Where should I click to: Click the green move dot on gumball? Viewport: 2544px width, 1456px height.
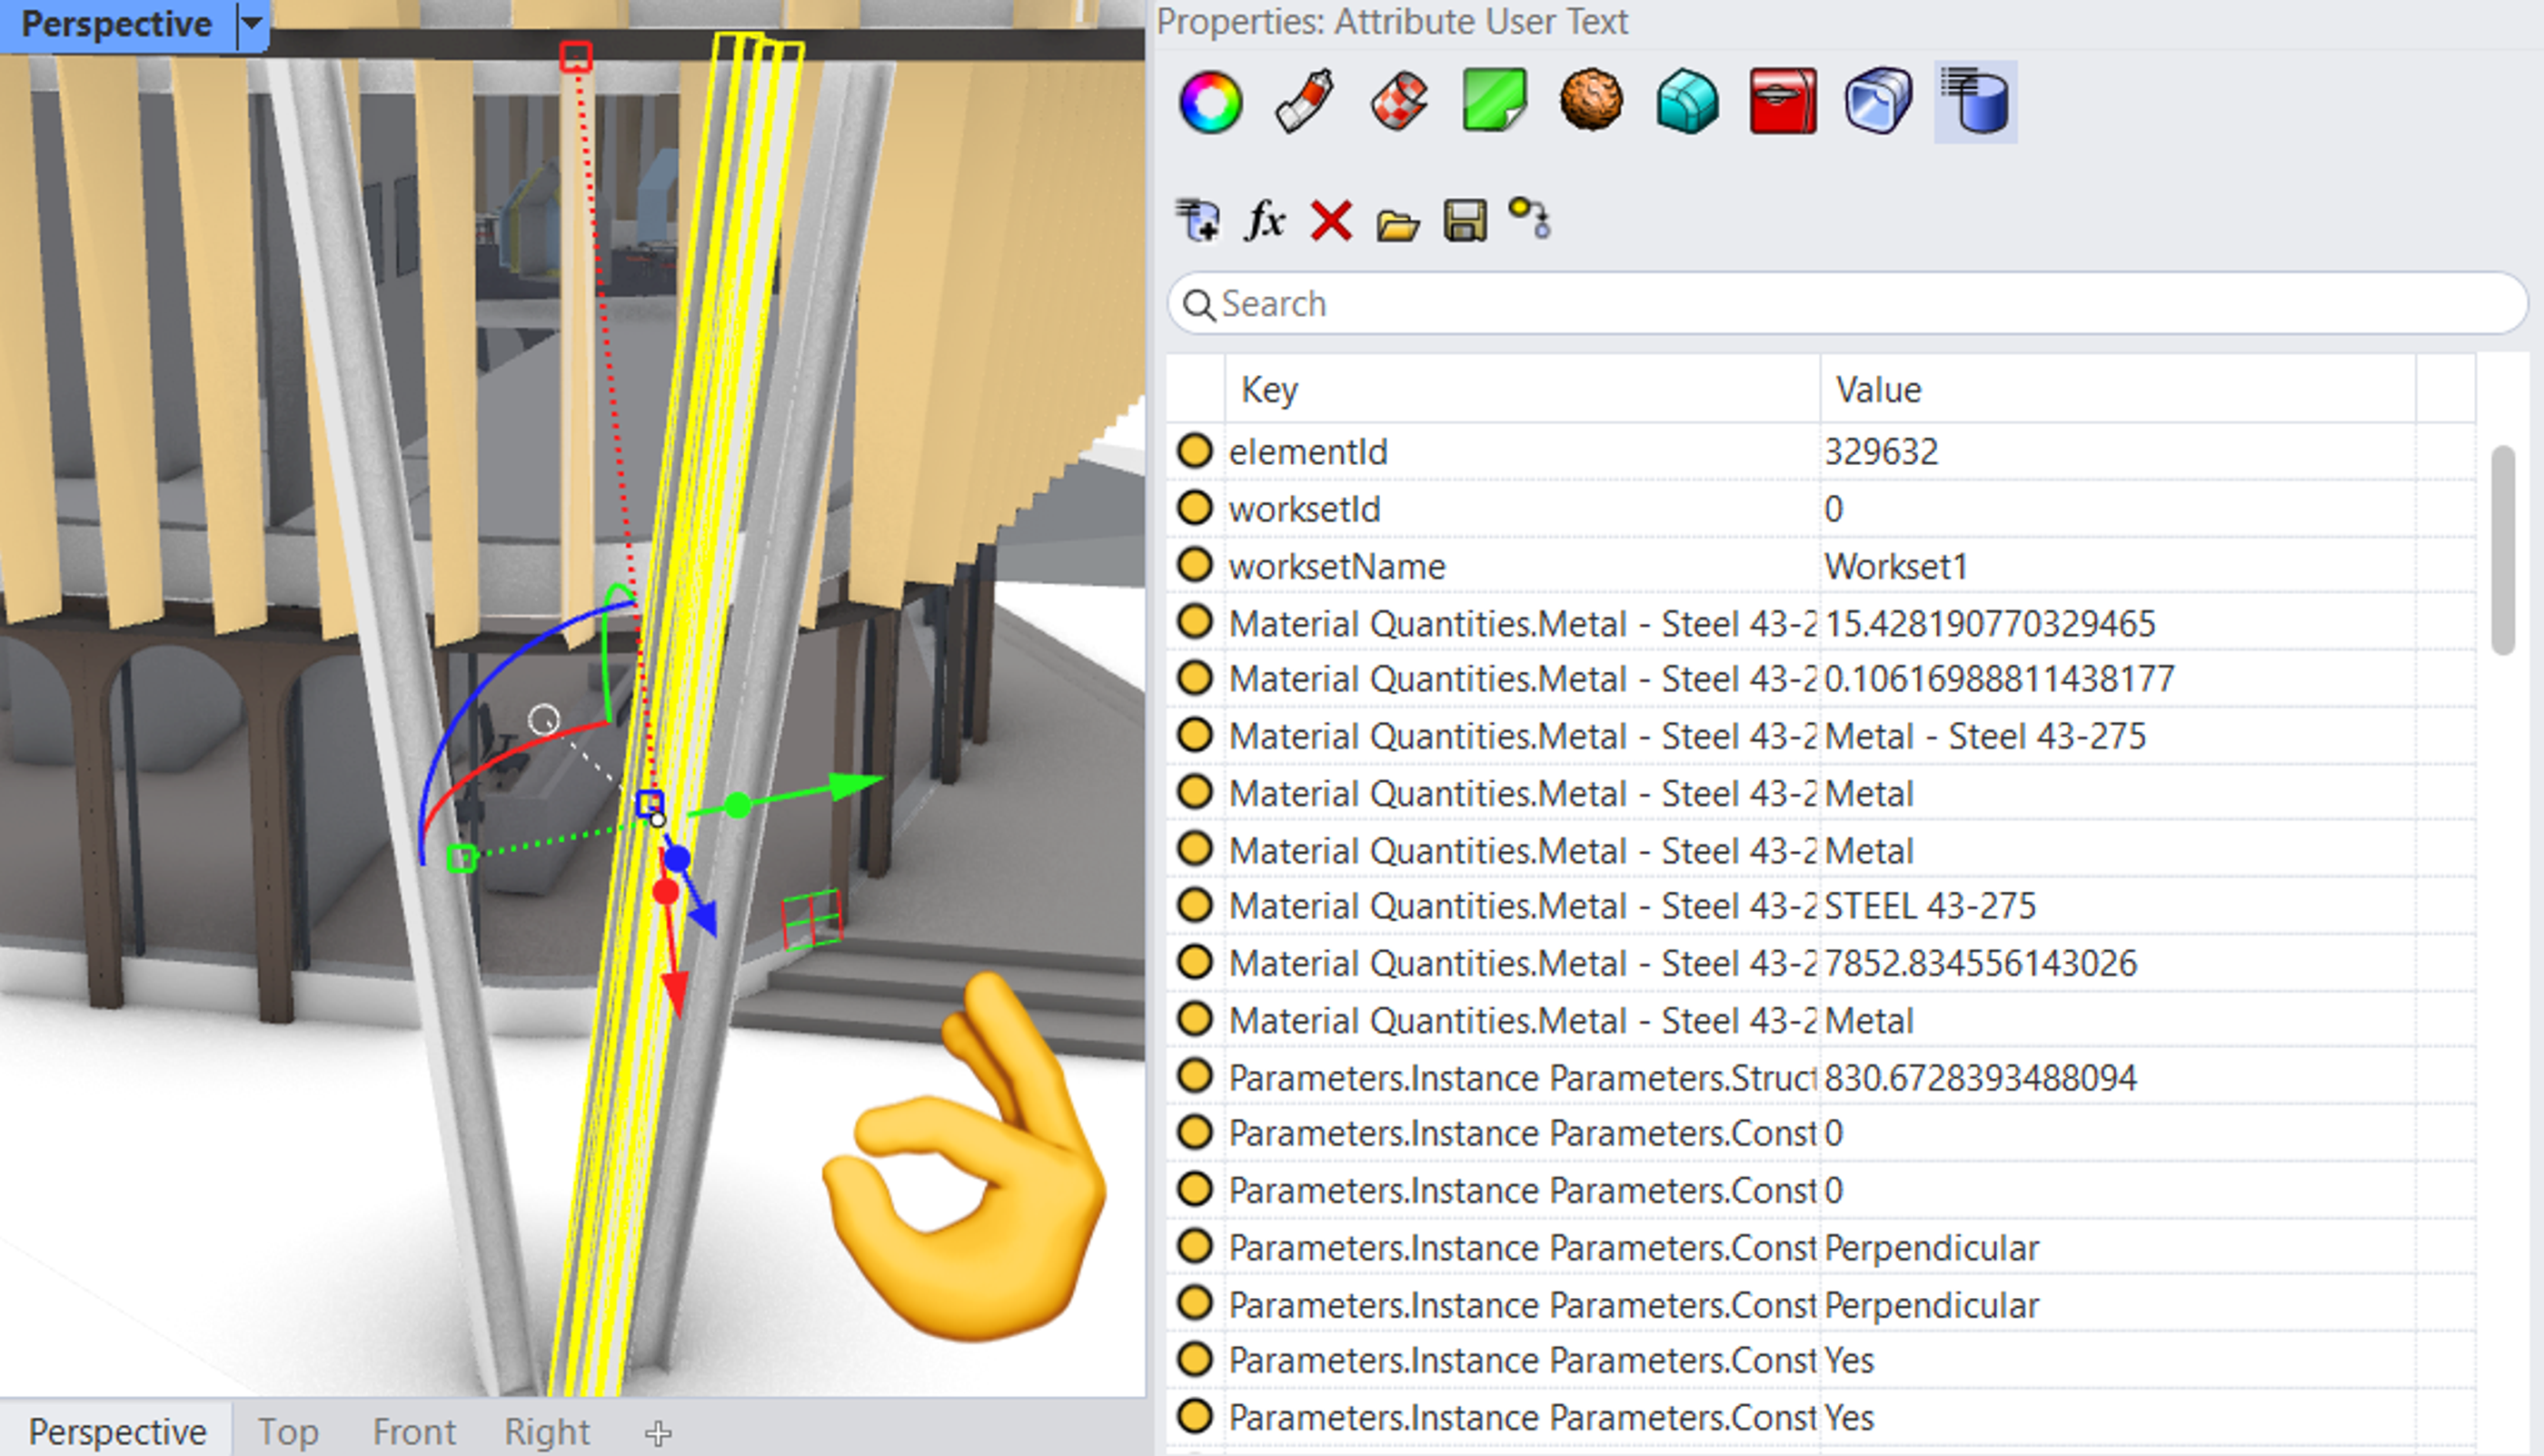tap(737, 805)
